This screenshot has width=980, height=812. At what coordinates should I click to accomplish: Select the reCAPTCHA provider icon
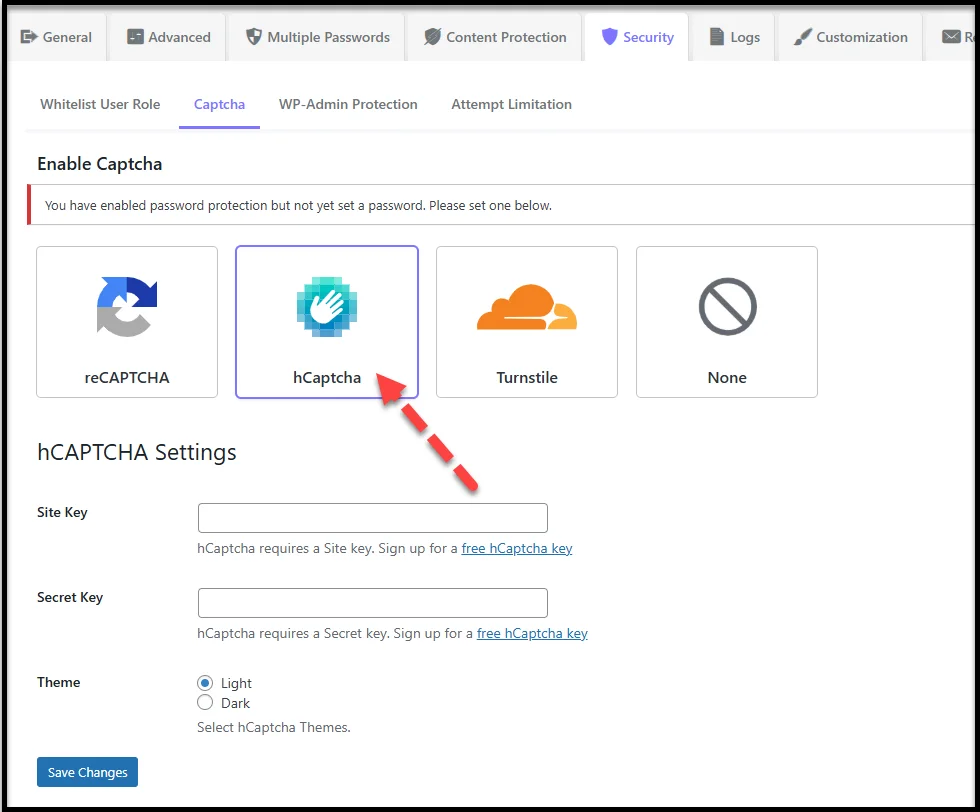pyautogui.click(x=126, y=306)
